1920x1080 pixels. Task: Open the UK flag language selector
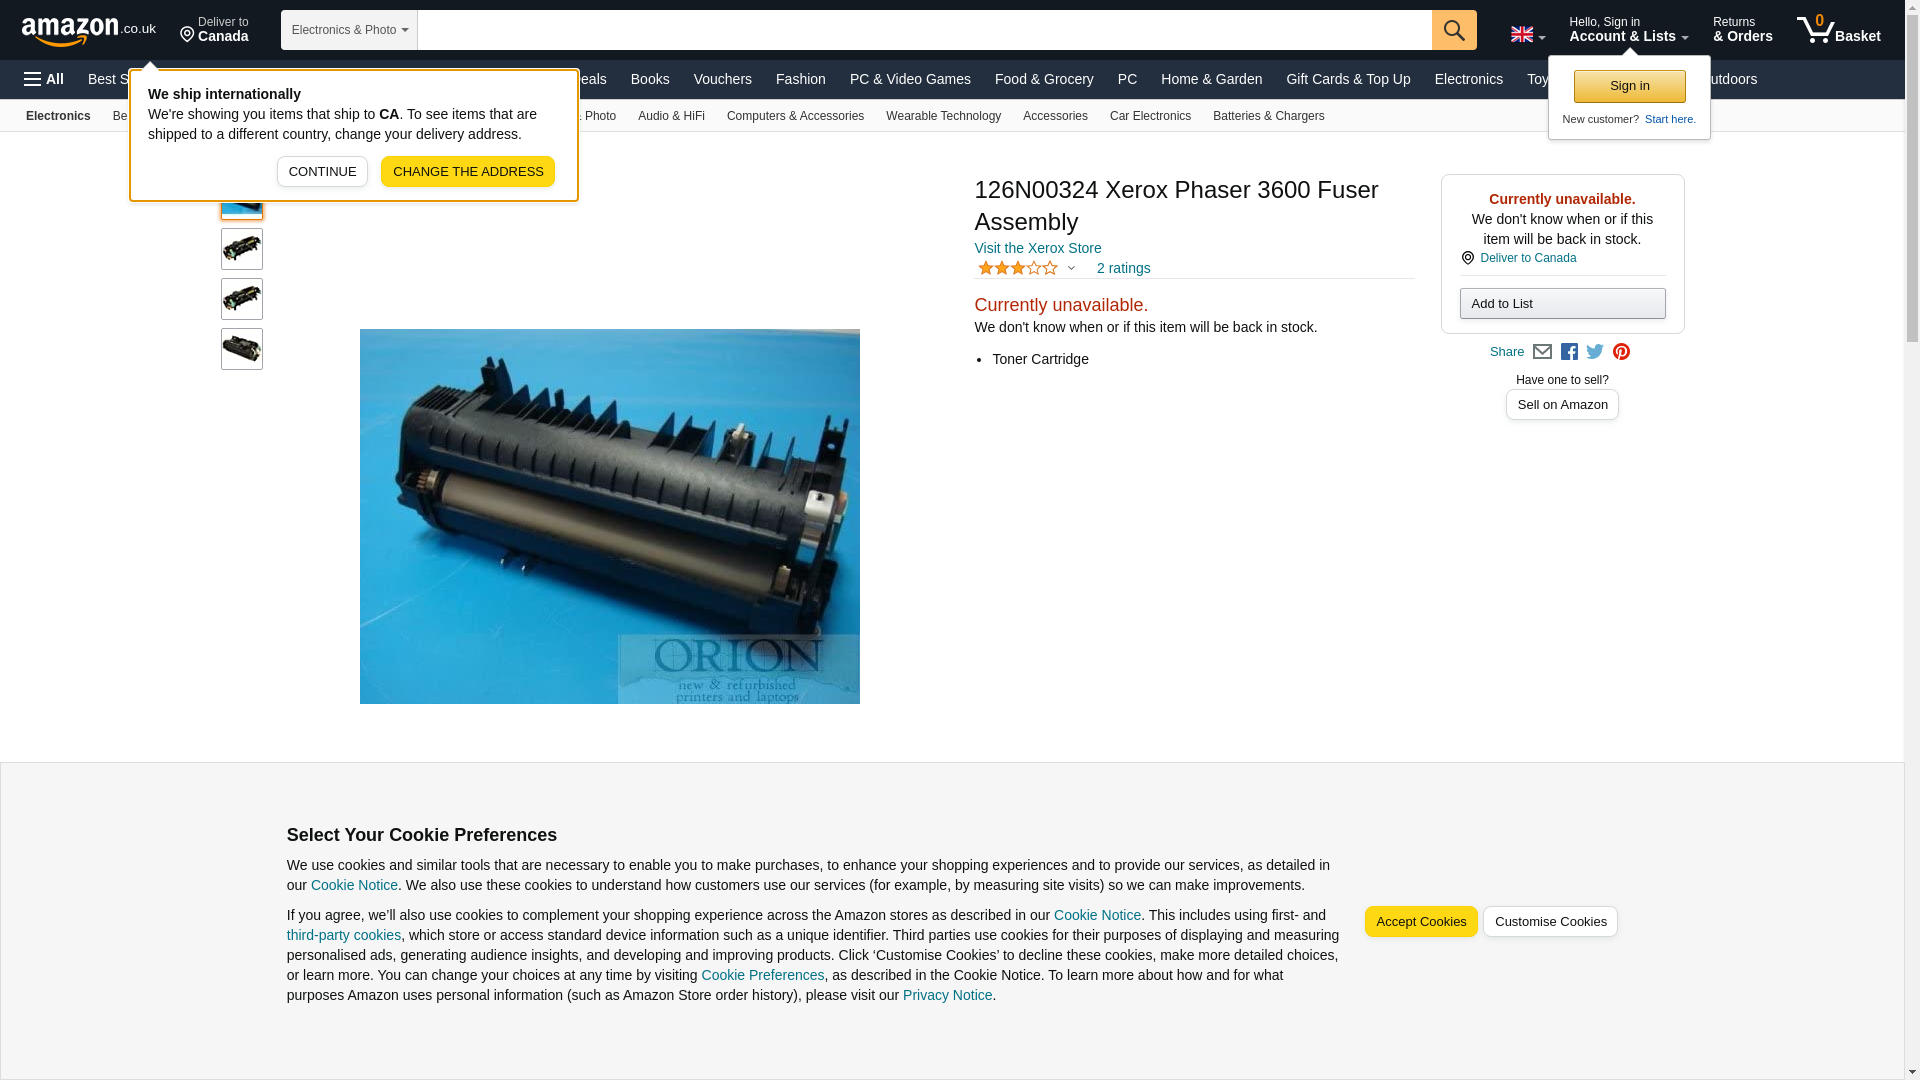(1528, 35)
